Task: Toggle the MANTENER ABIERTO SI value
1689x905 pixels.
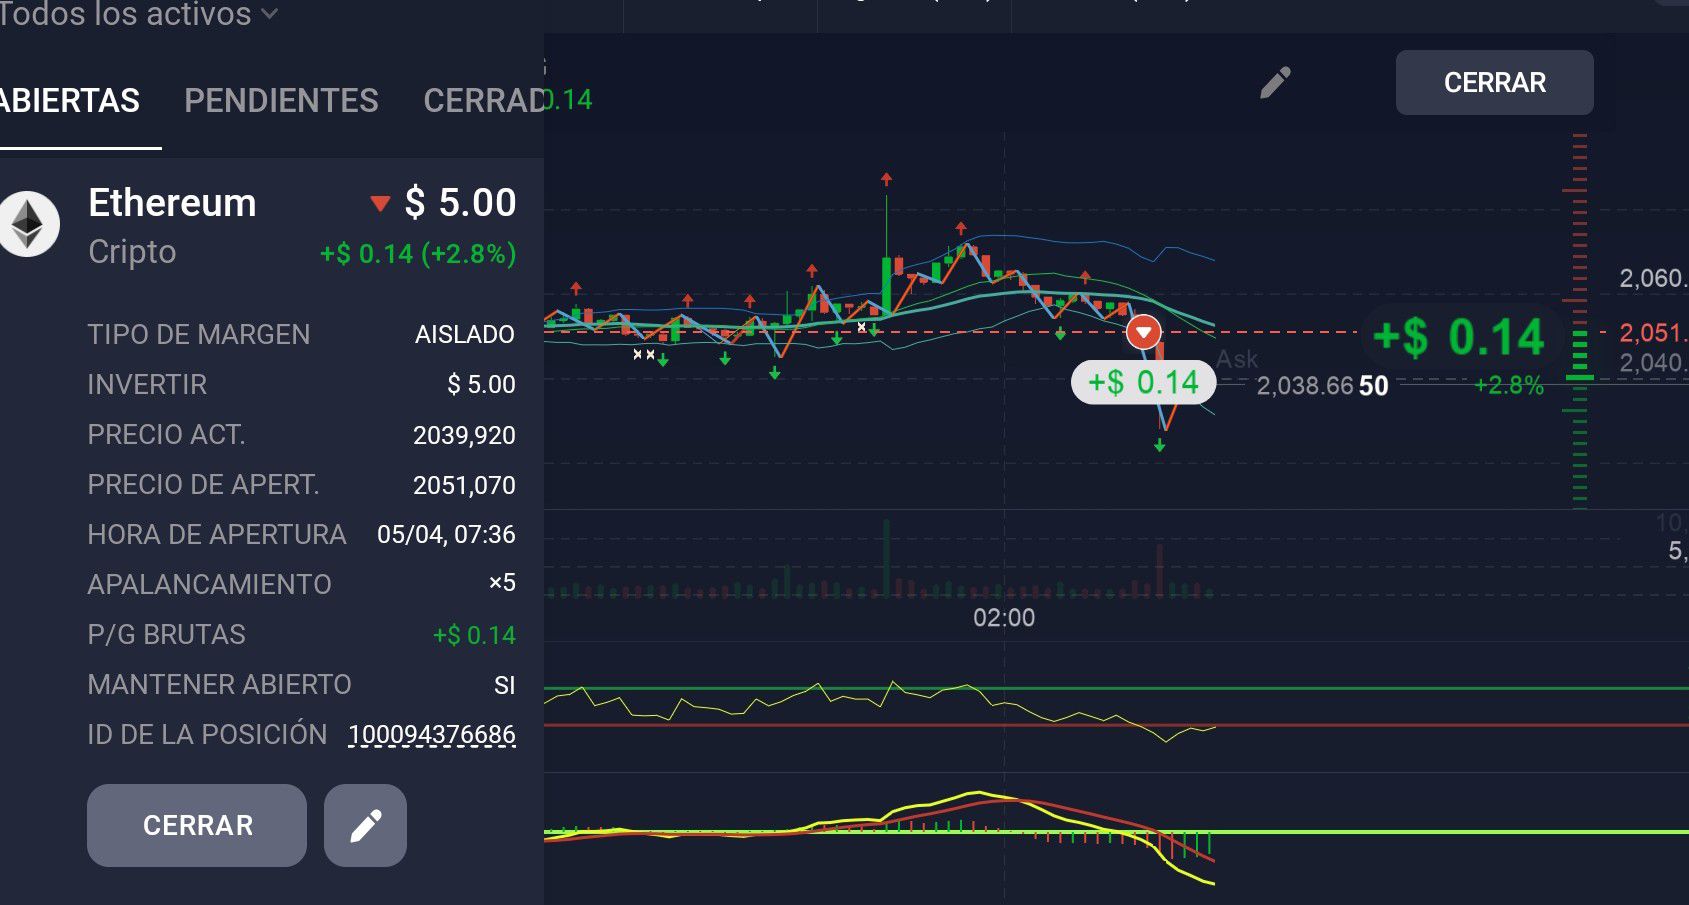Action: click(504, 685)
